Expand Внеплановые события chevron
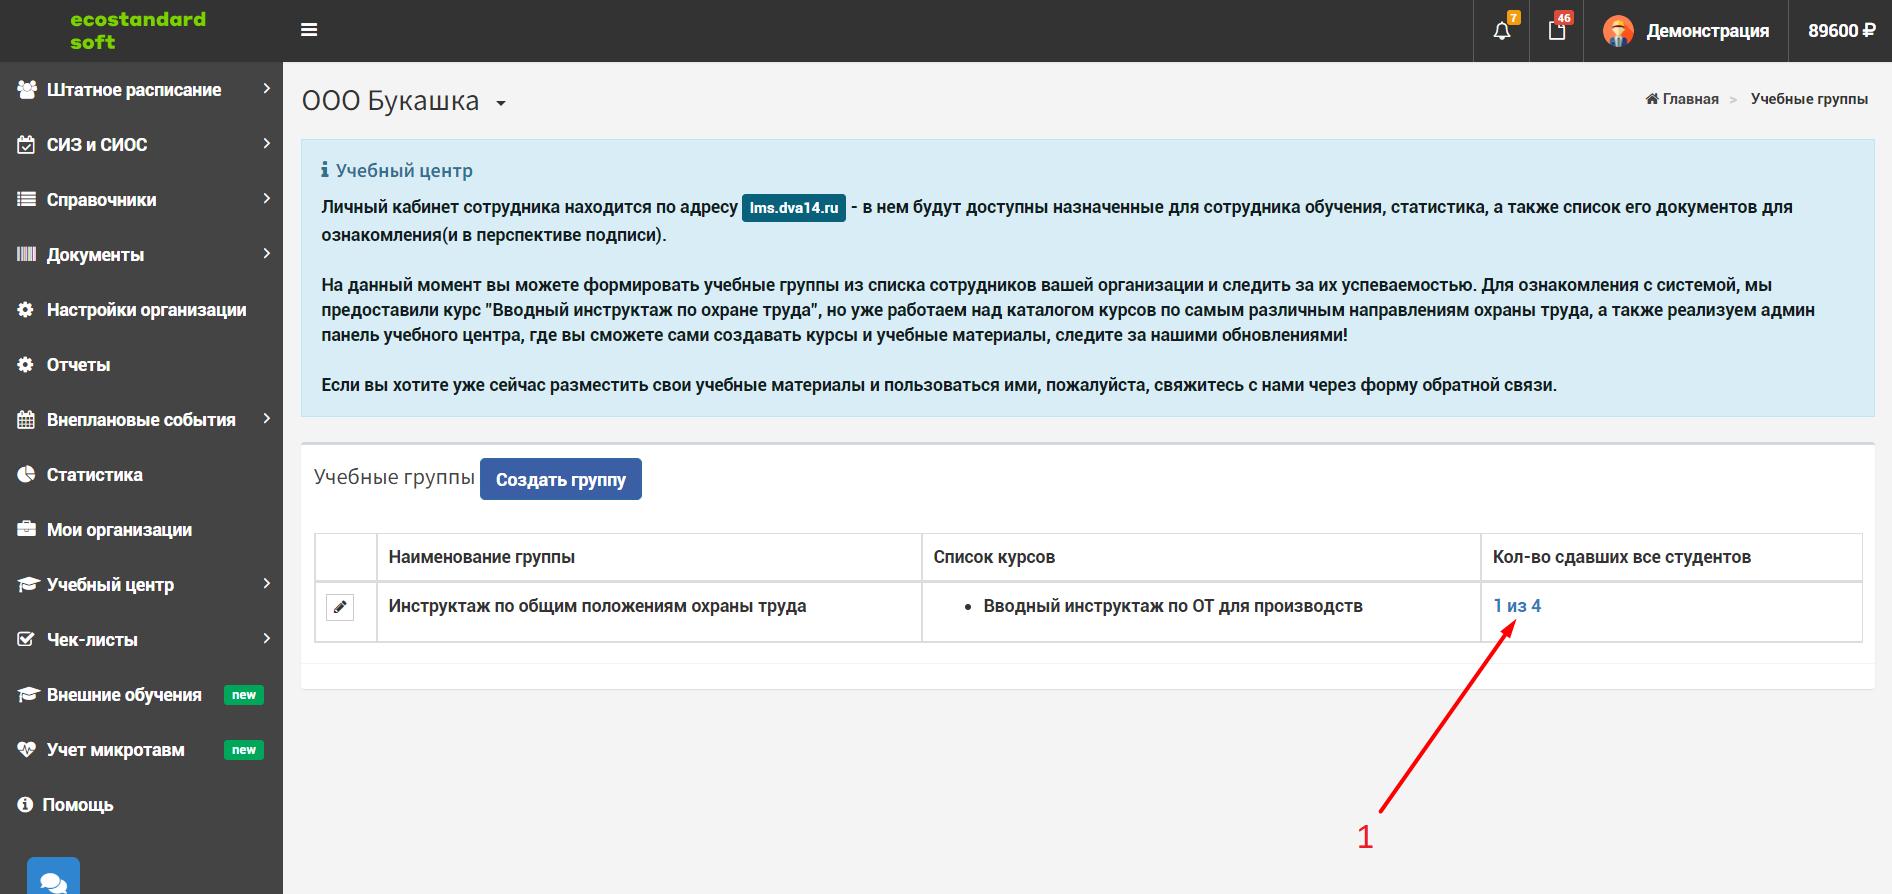Image resolution: width=1892 pixels, height=894 pixels. (266, 419)
